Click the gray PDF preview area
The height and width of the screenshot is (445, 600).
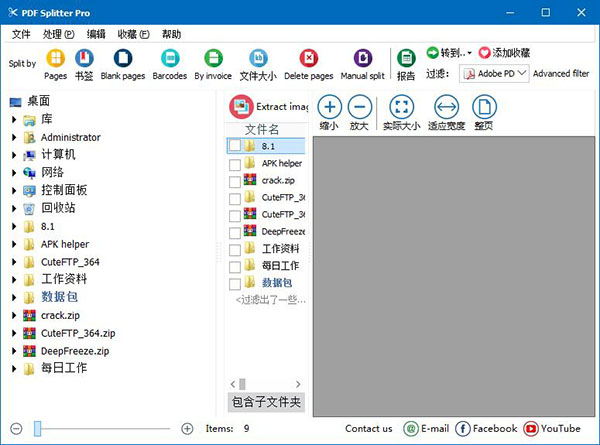pos(454,276)
